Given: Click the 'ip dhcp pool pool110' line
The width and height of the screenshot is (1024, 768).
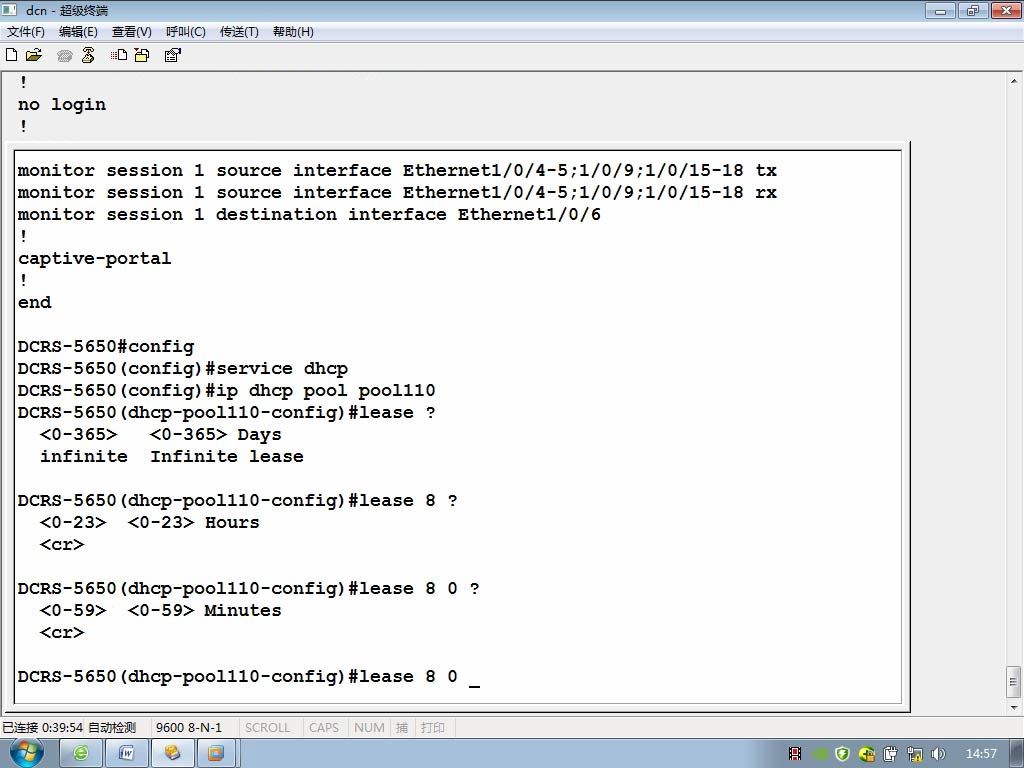Looking at the screenshot, I should 227,391.
